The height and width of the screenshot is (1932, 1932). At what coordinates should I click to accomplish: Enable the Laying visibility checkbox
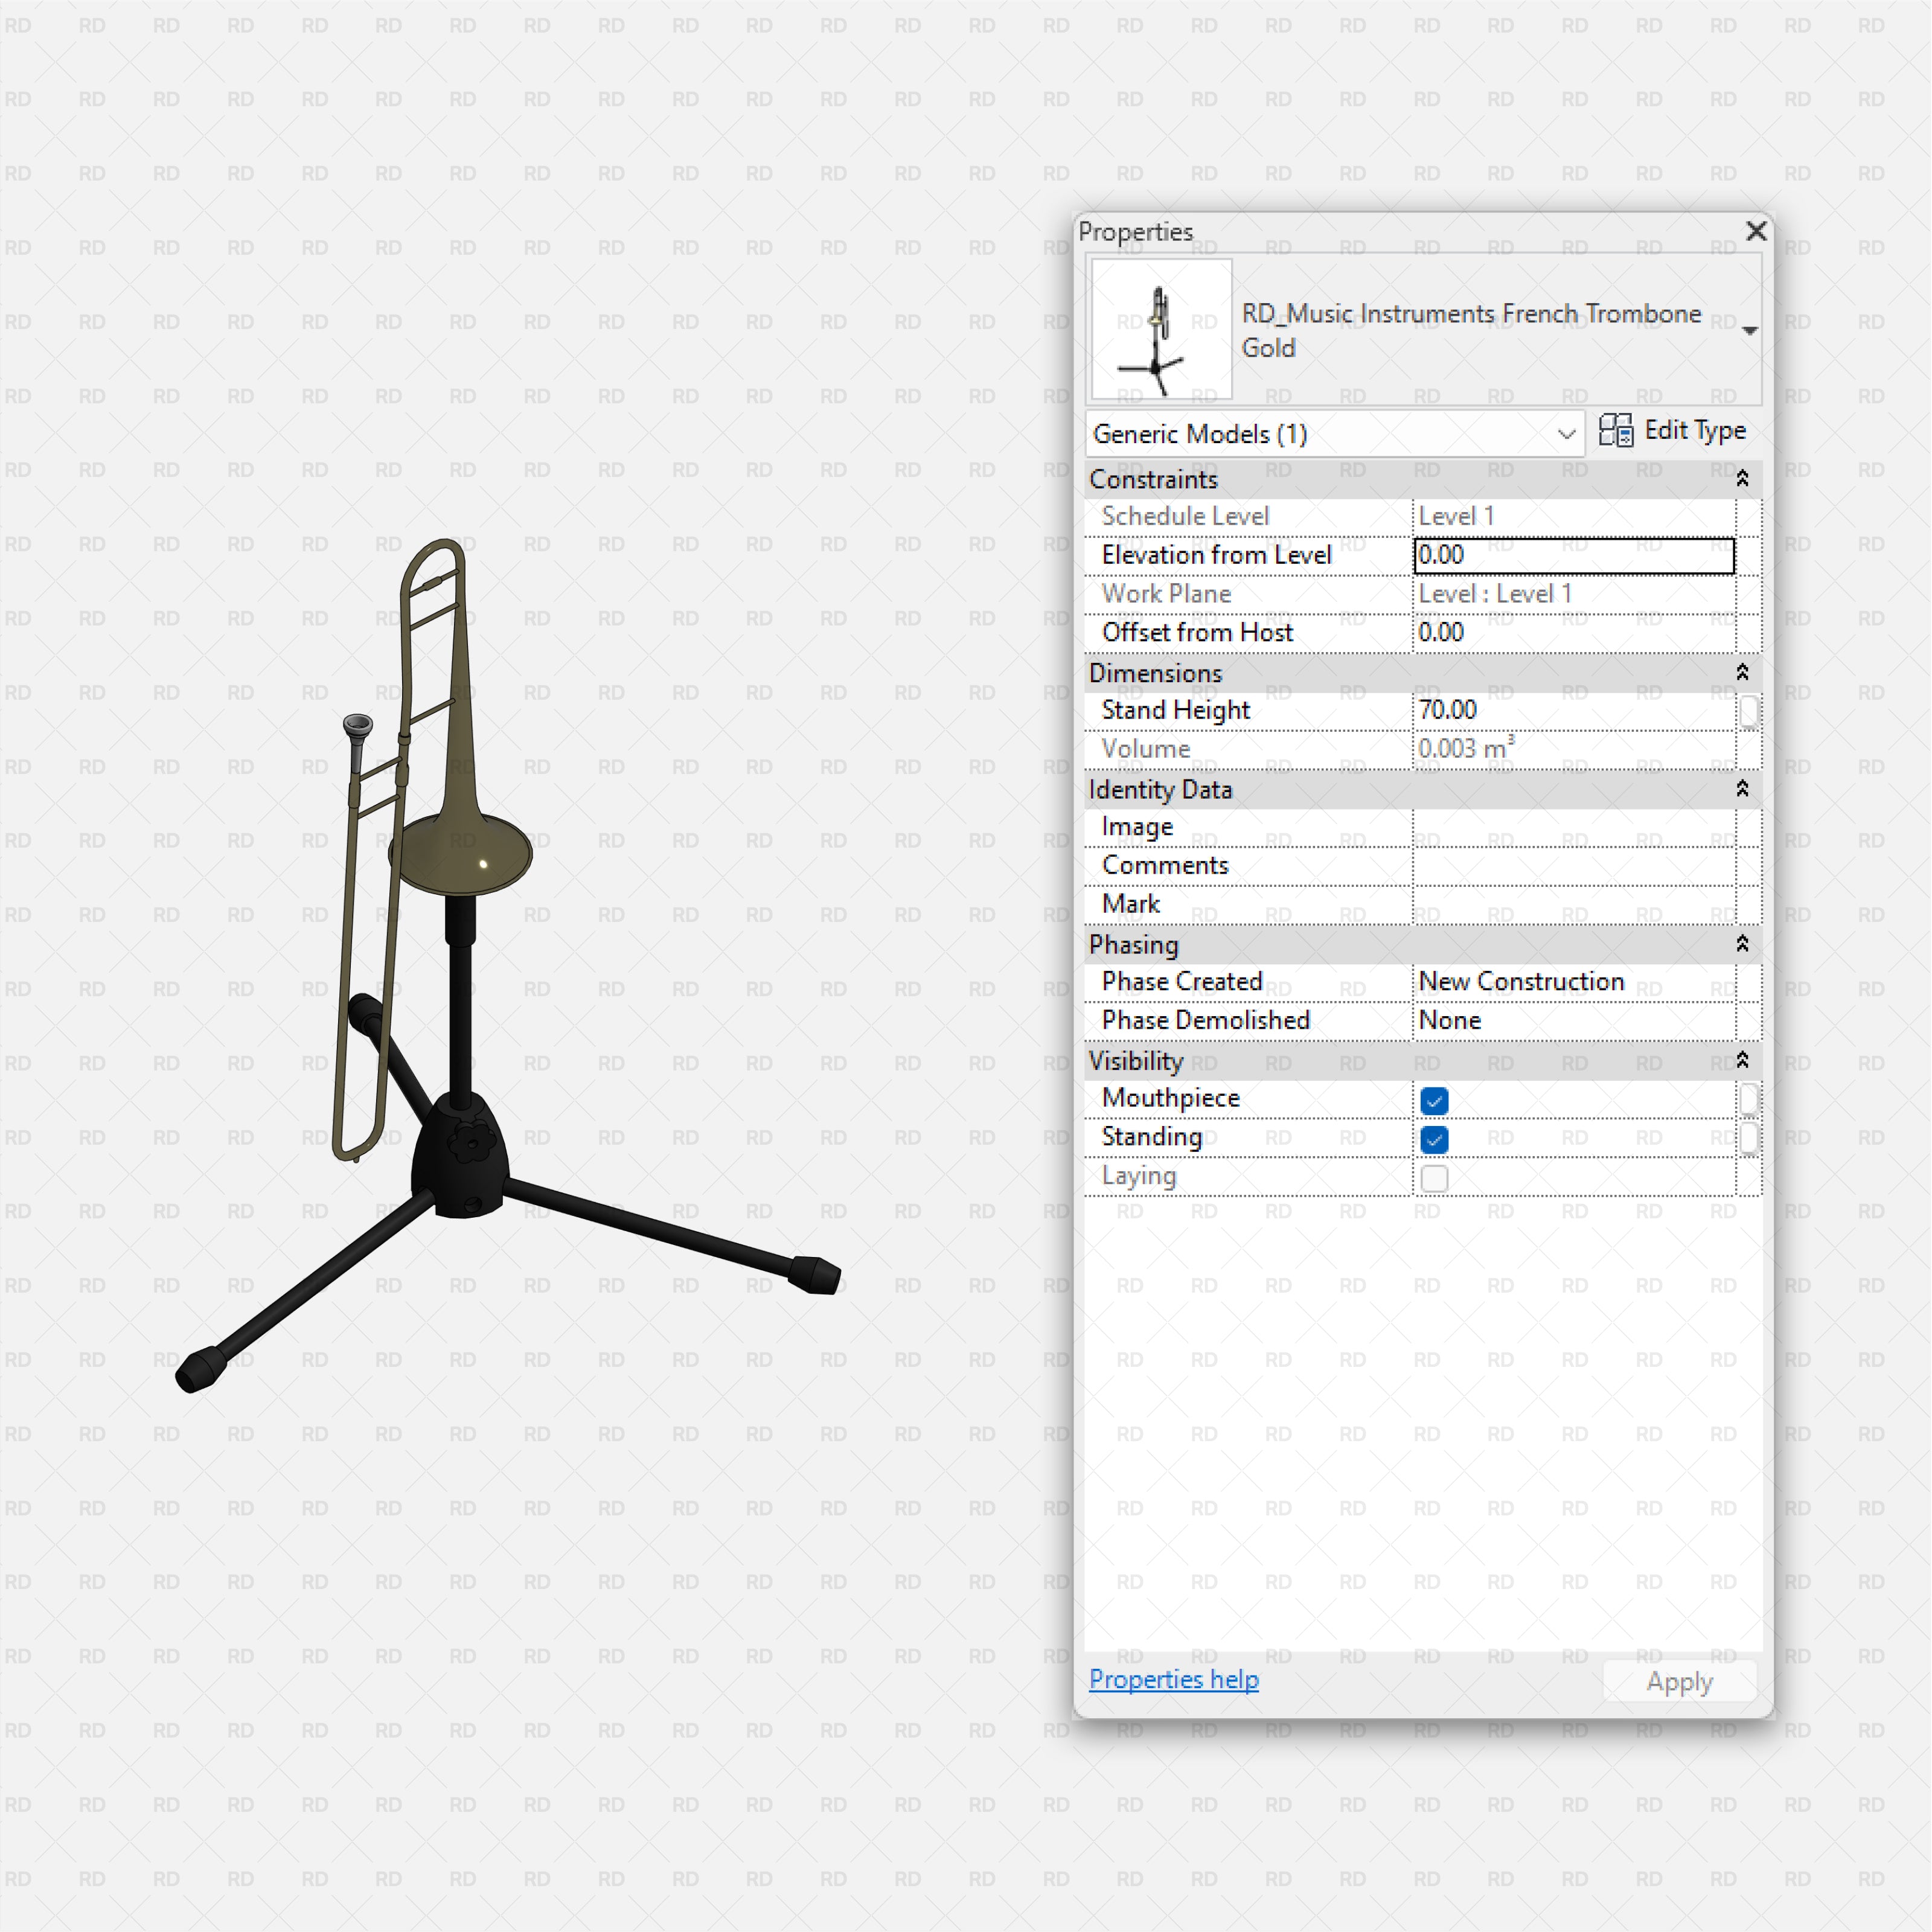[1433, 1178]
